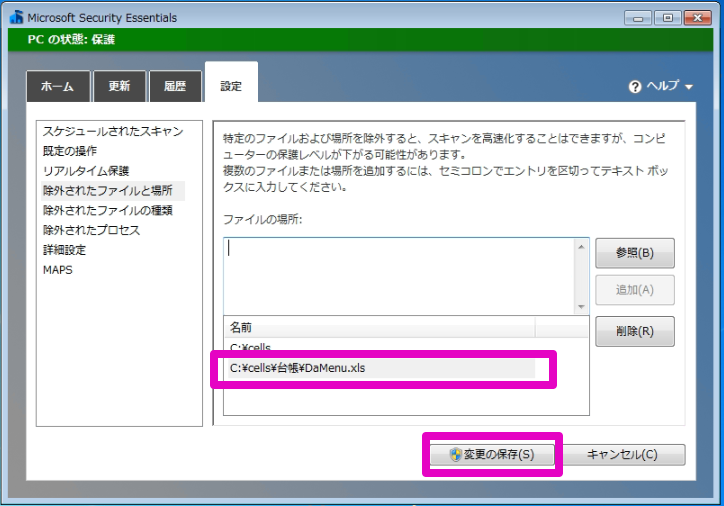This screenshot has width=724, height=506.
Task: Click the text box scroll up arrow
Action: pyautogui.click(x=582, y=247)
